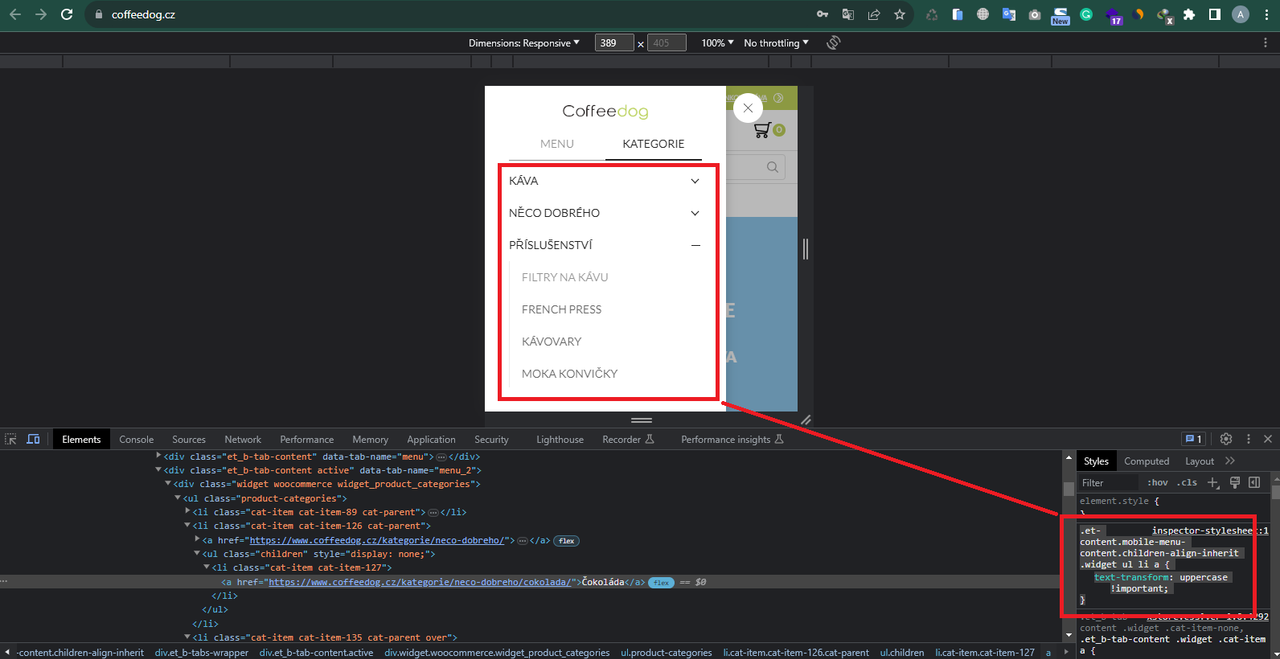The image size is (1280, 659).
Task: Toggle .cls element classes panel
Action: [1187, 483]
